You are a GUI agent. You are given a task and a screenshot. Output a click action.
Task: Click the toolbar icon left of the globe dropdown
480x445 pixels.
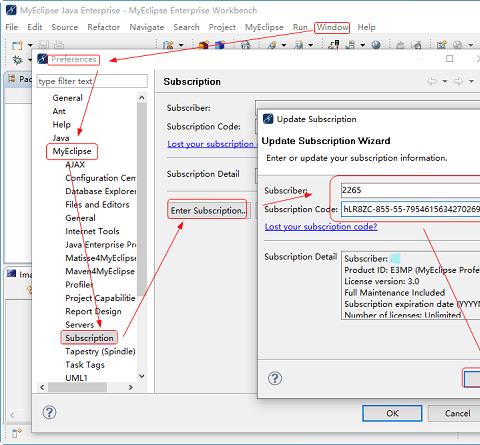tap(350, 45)
